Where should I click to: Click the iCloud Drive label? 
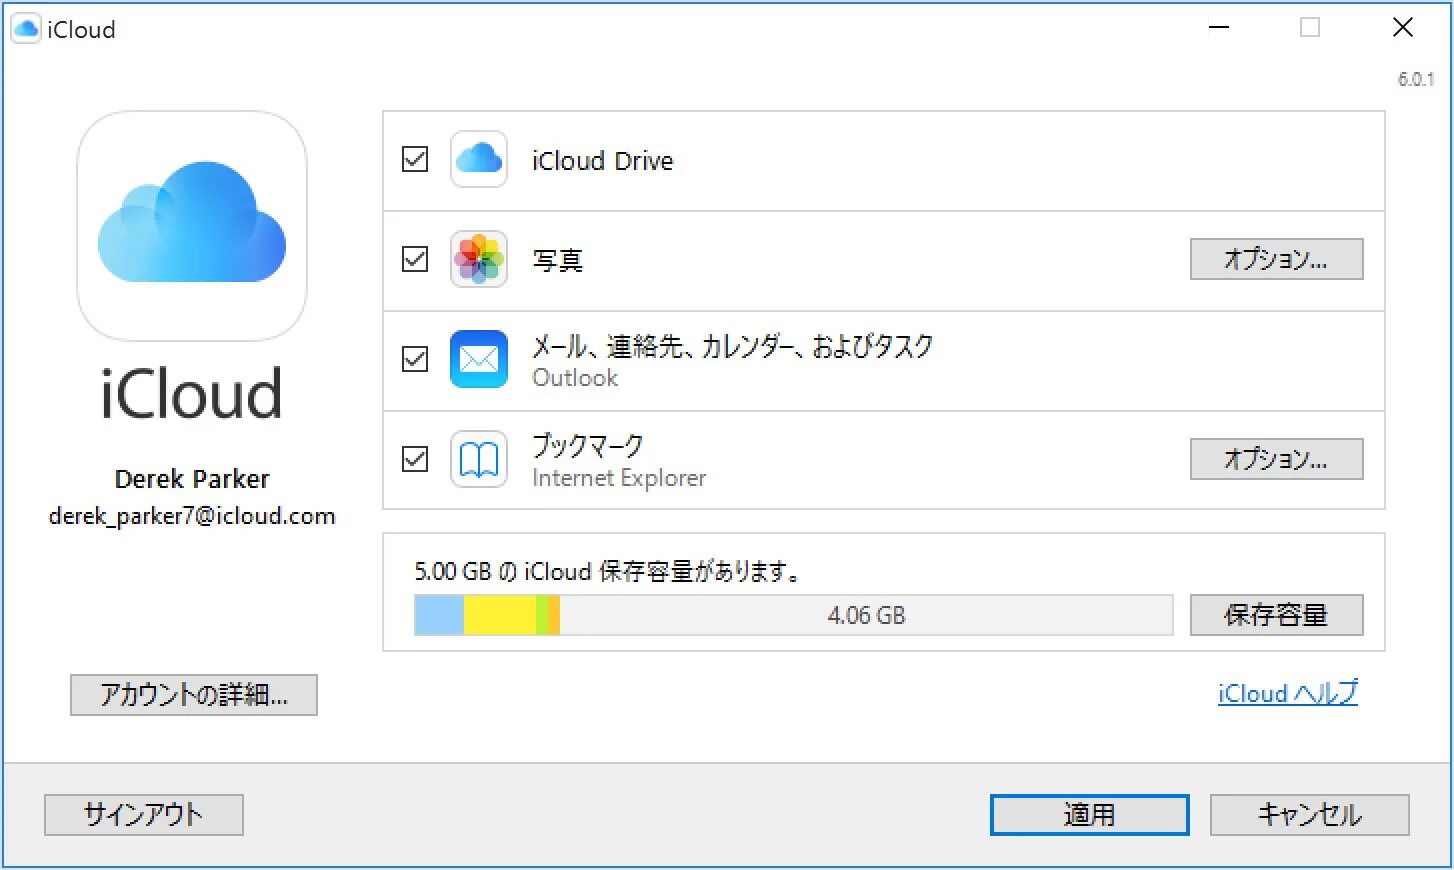coord(602,161)
